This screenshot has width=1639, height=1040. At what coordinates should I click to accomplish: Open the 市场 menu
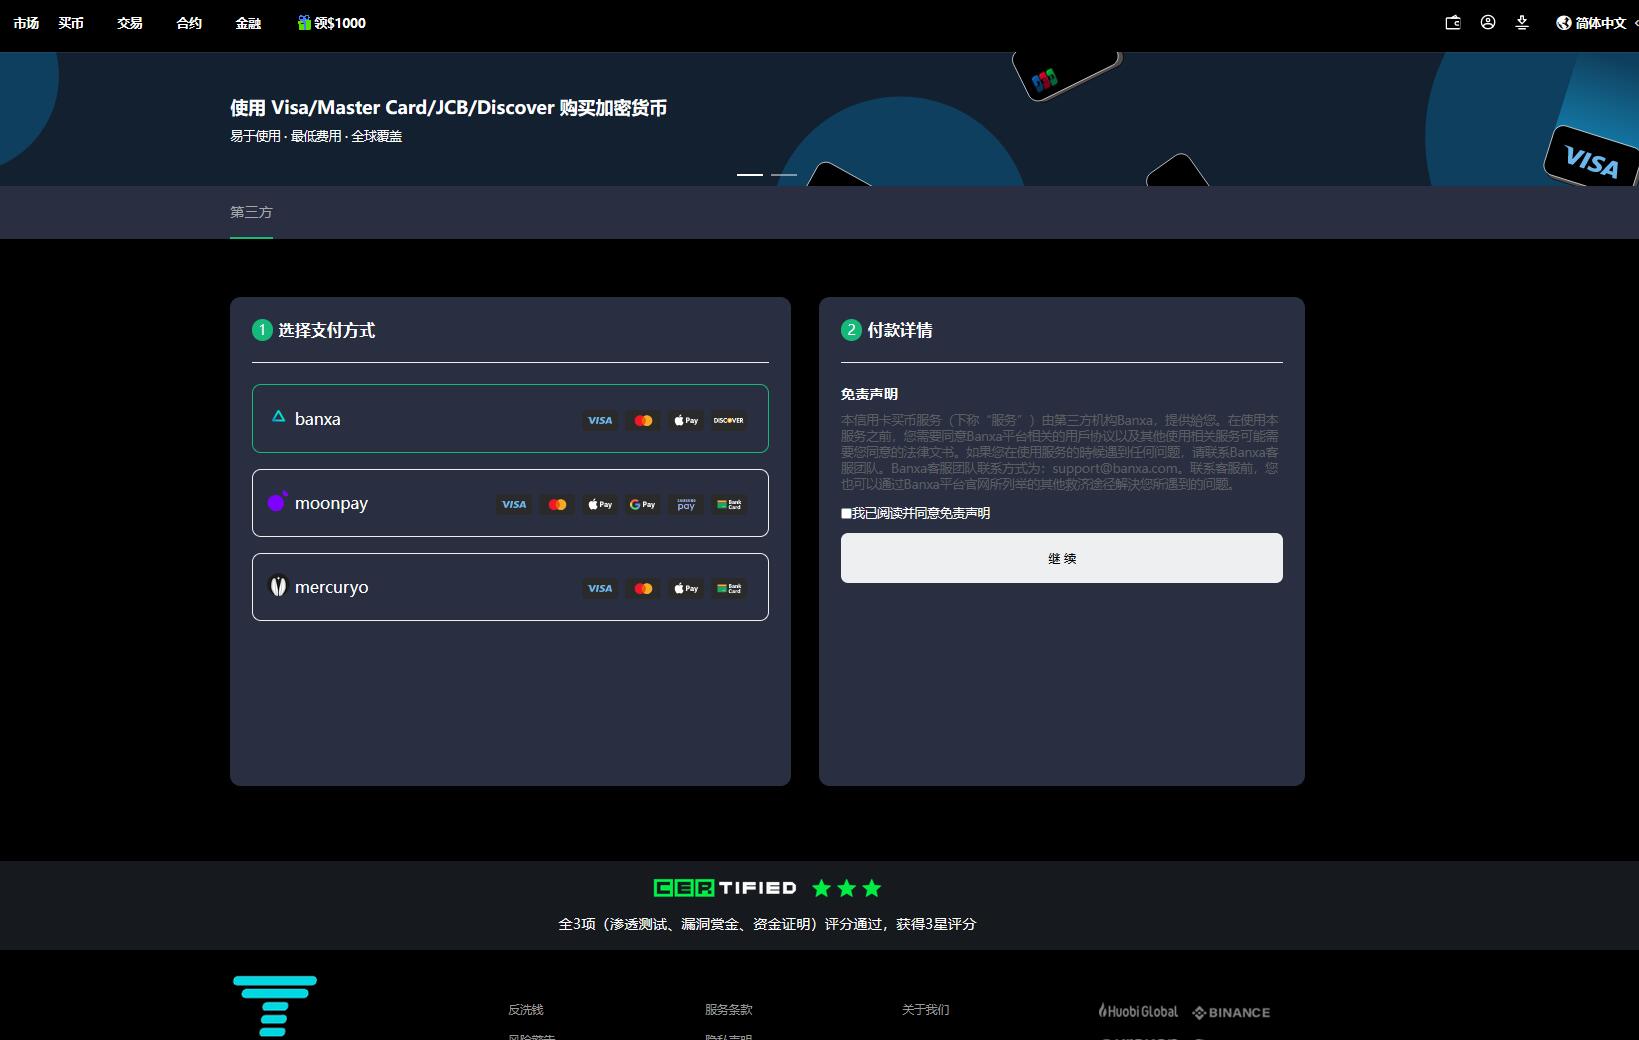[26, 23]
